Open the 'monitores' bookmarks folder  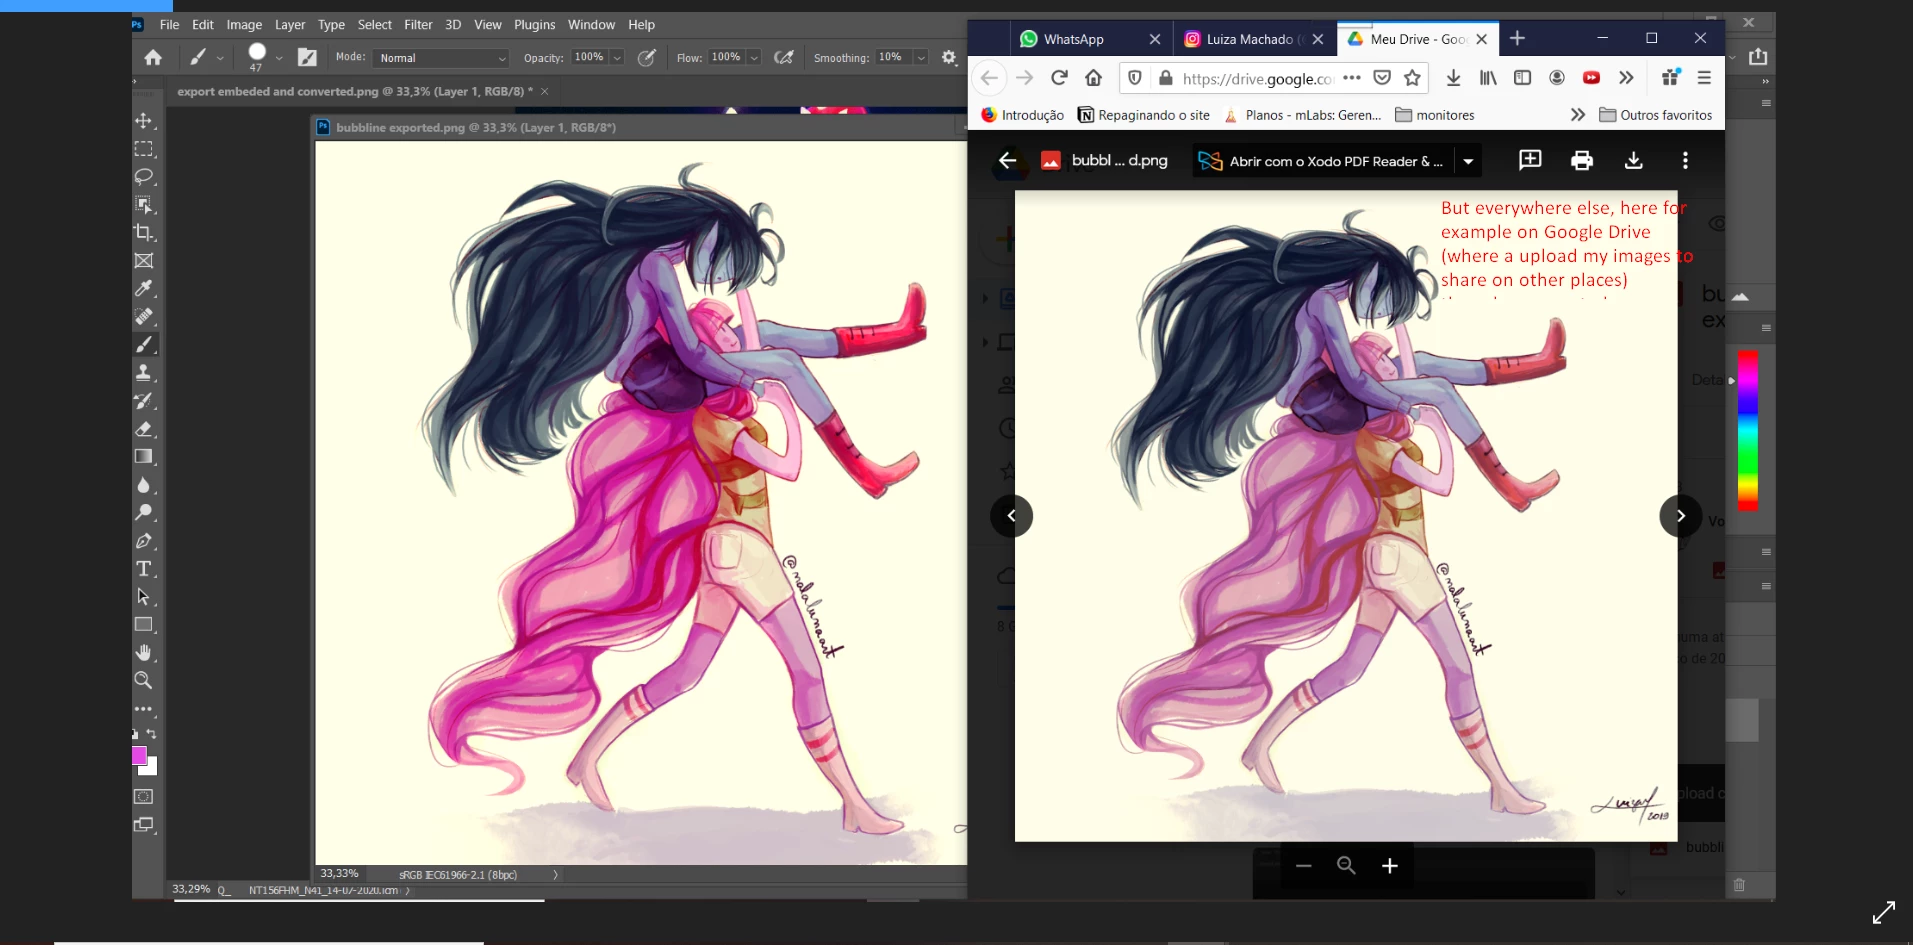1435,115
